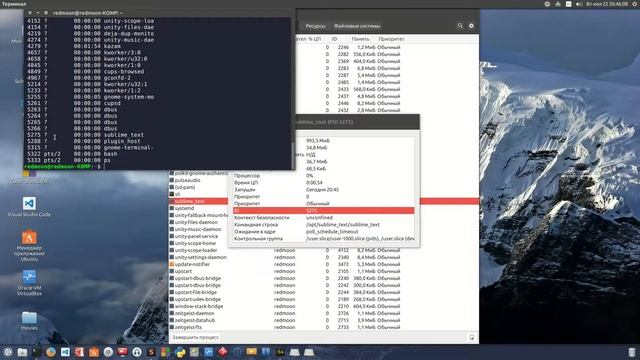Click the properties dialog title bar

pyautogui.click(x=357, y=122)
